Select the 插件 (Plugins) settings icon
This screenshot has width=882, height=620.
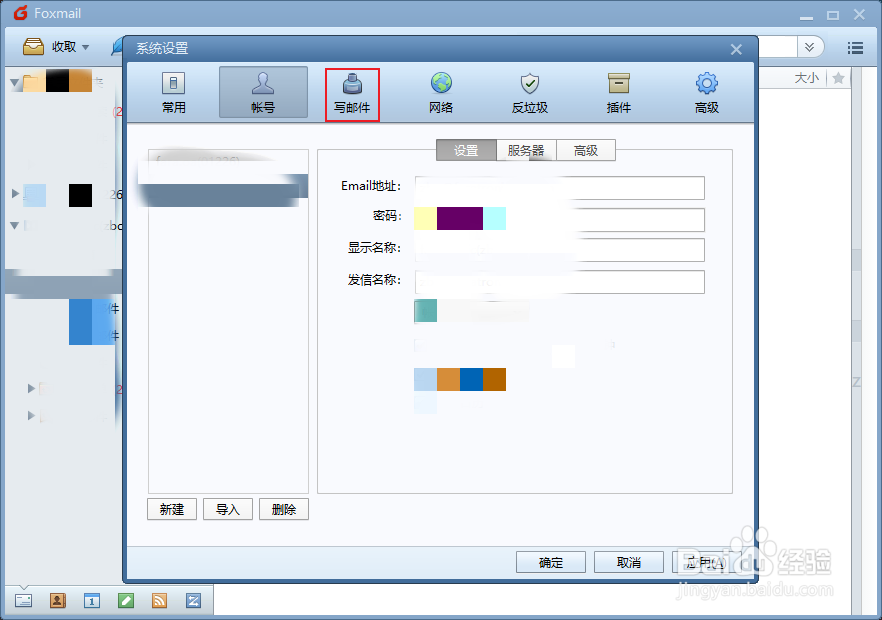[x=618, y=93]
